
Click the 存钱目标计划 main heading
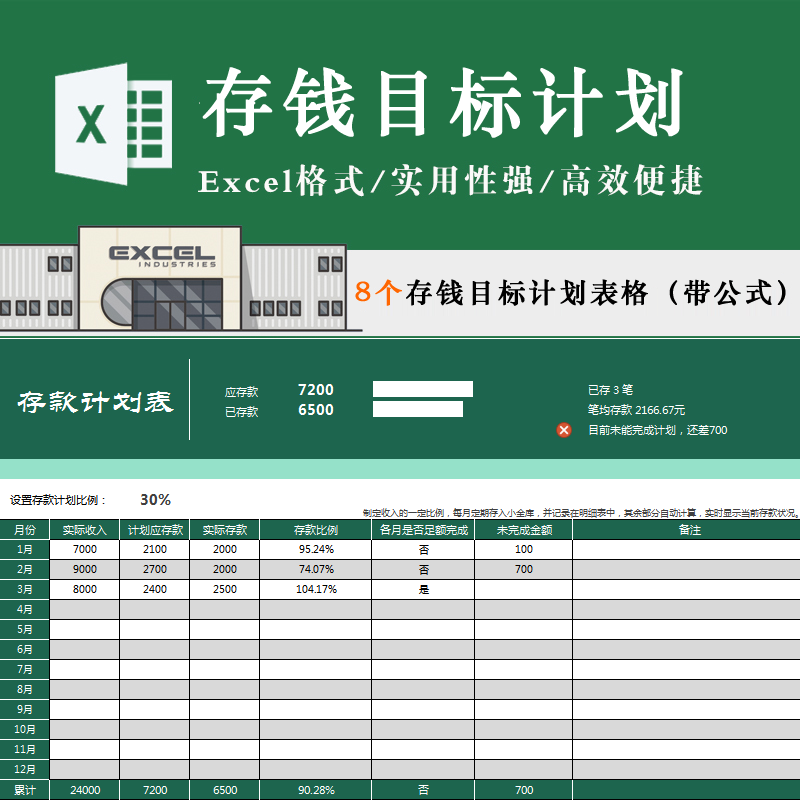[443, 103]
